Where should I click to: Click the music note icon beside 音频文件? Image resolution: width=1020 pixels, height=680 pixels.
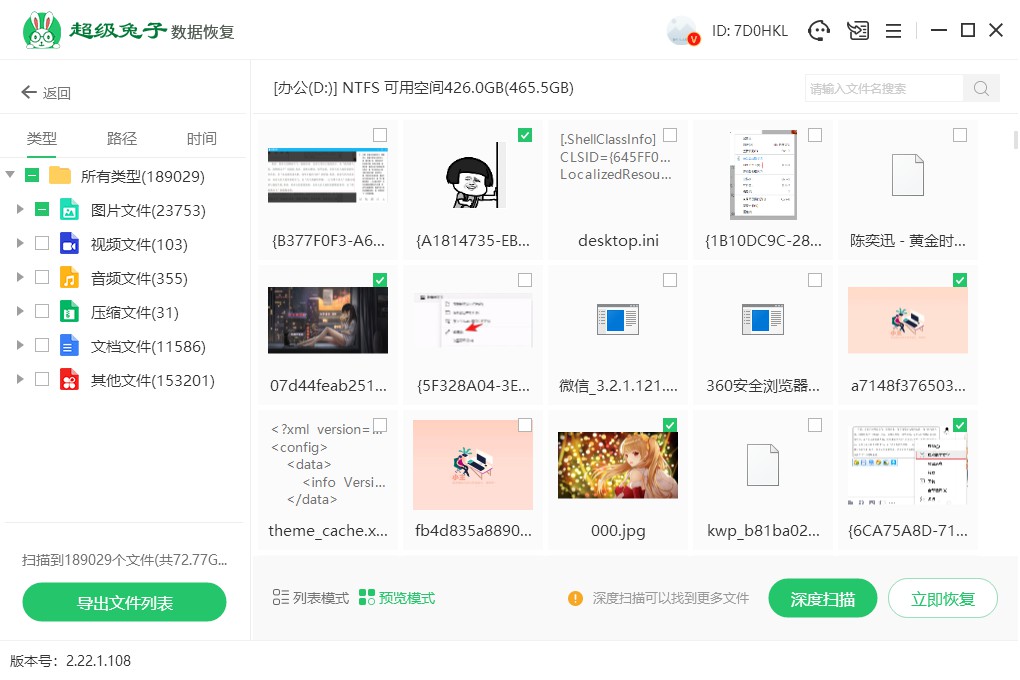pyautogui.click(x=69, y=278)
